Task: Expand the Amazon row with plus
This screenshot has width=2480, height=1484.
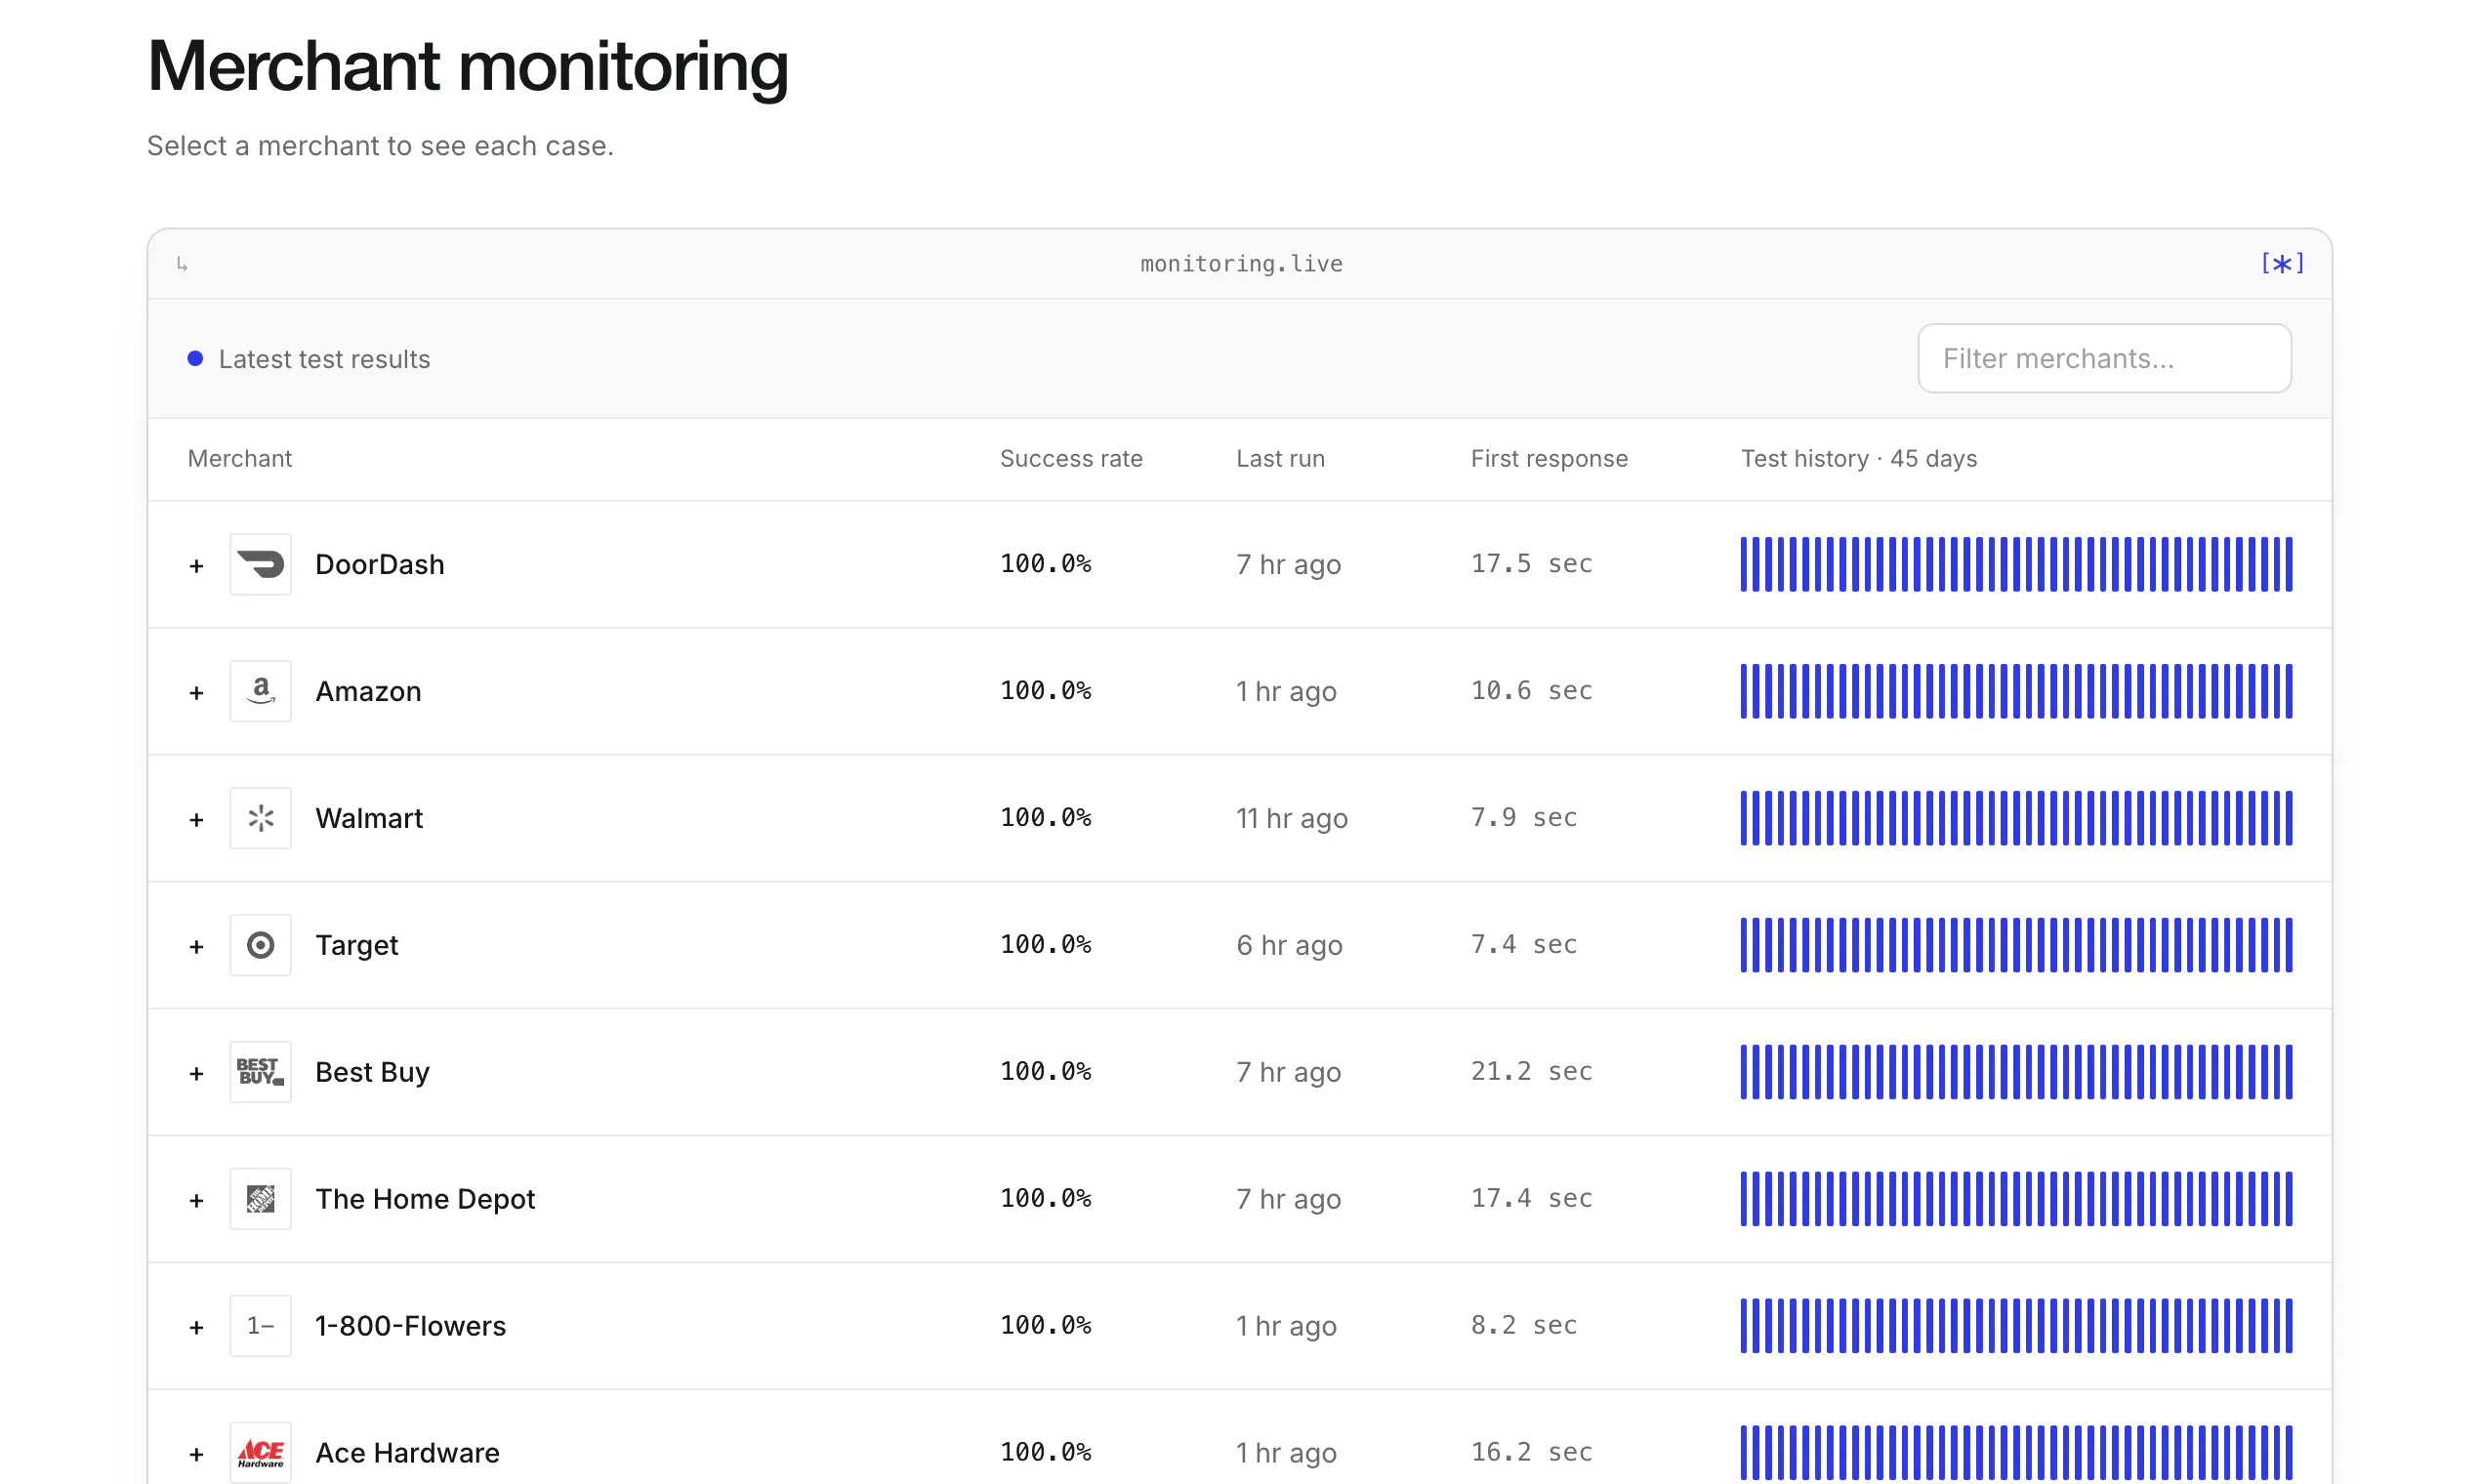Action: pyautogui.click(x=197, y=693)
